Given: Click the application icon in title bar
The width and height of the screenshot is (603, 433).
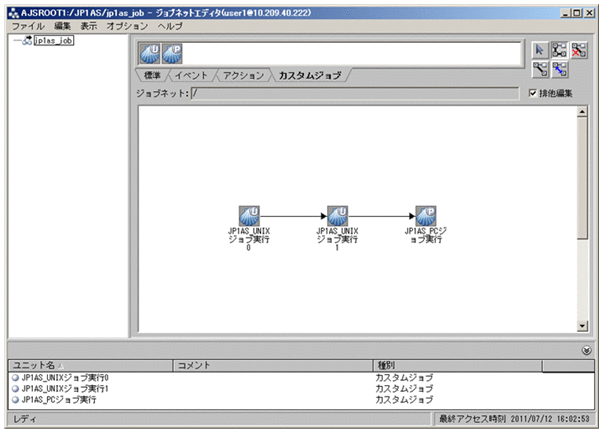Looking at the screenshot, I should (x=13, y=13).
